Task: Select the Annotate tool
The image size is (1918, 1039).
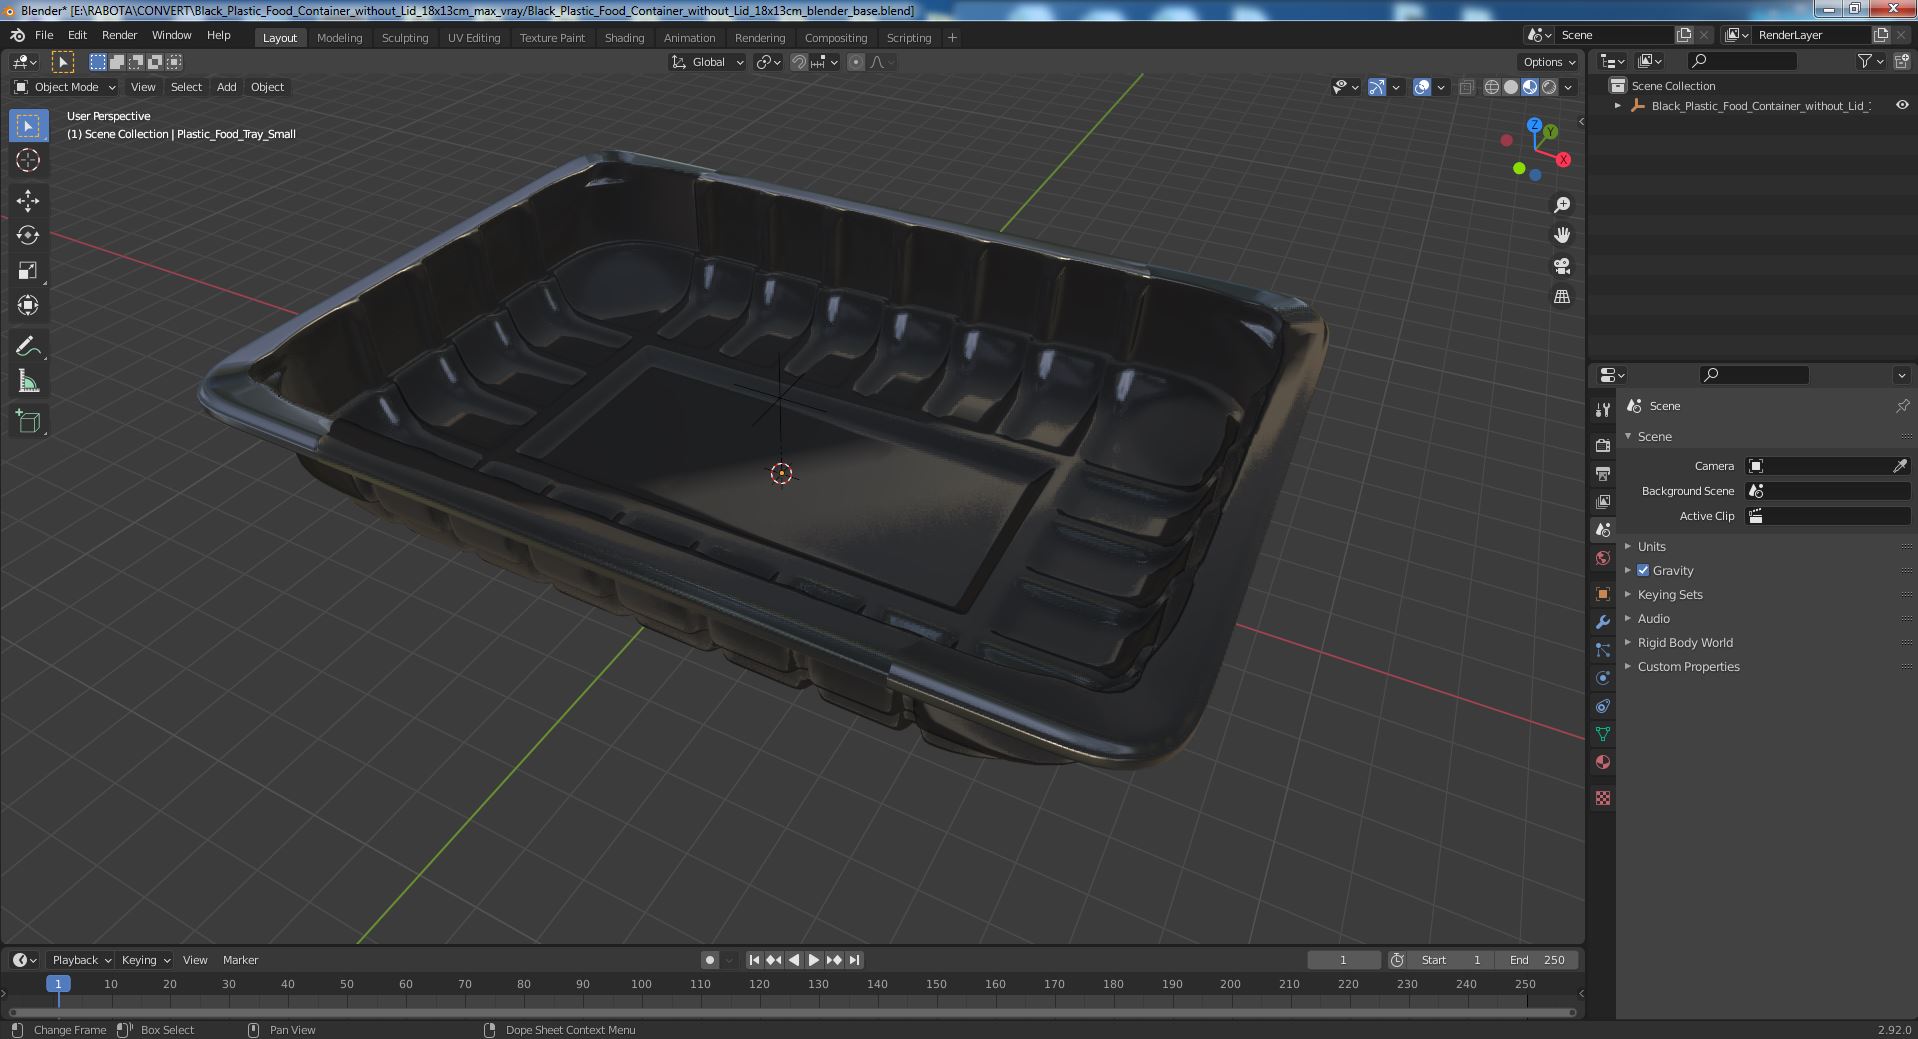Action: 28,347
